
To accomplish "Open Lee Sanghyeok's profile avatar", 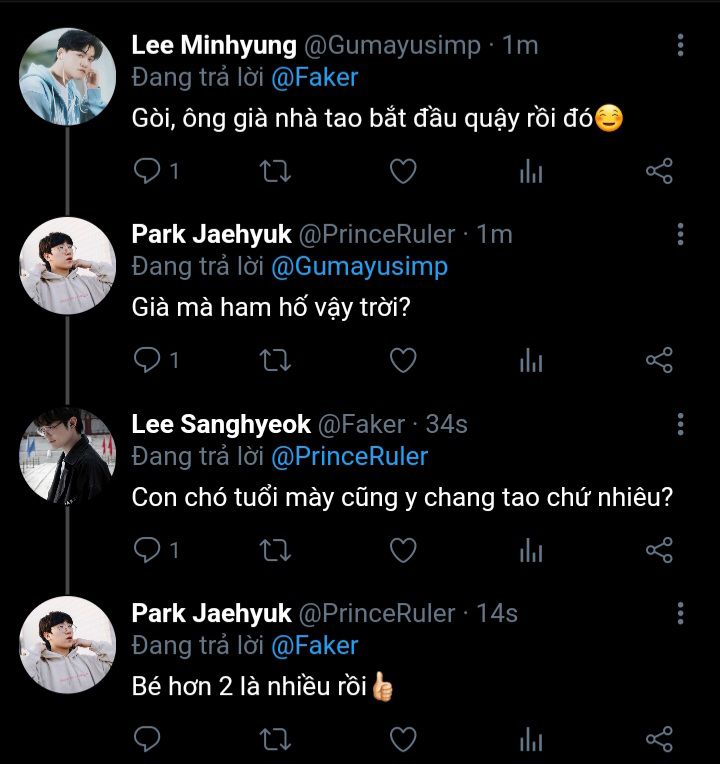I will pyautogui.click(x=68, y=456).
